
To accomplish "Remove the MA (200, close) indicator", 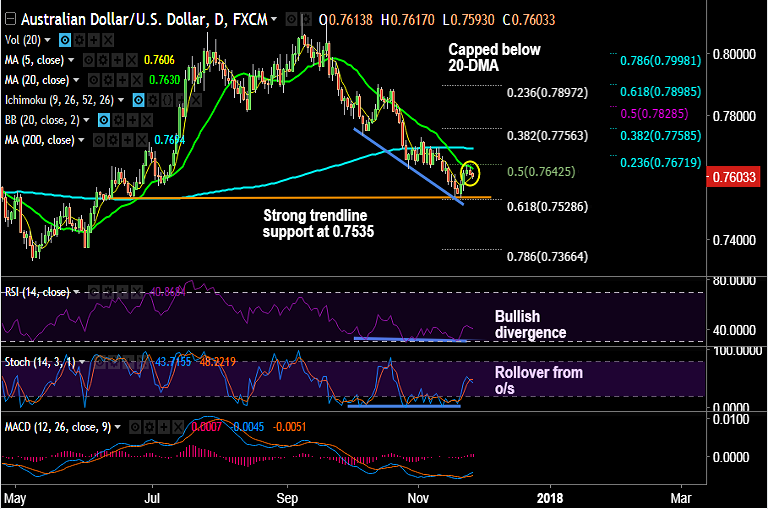I will (142, 141).
